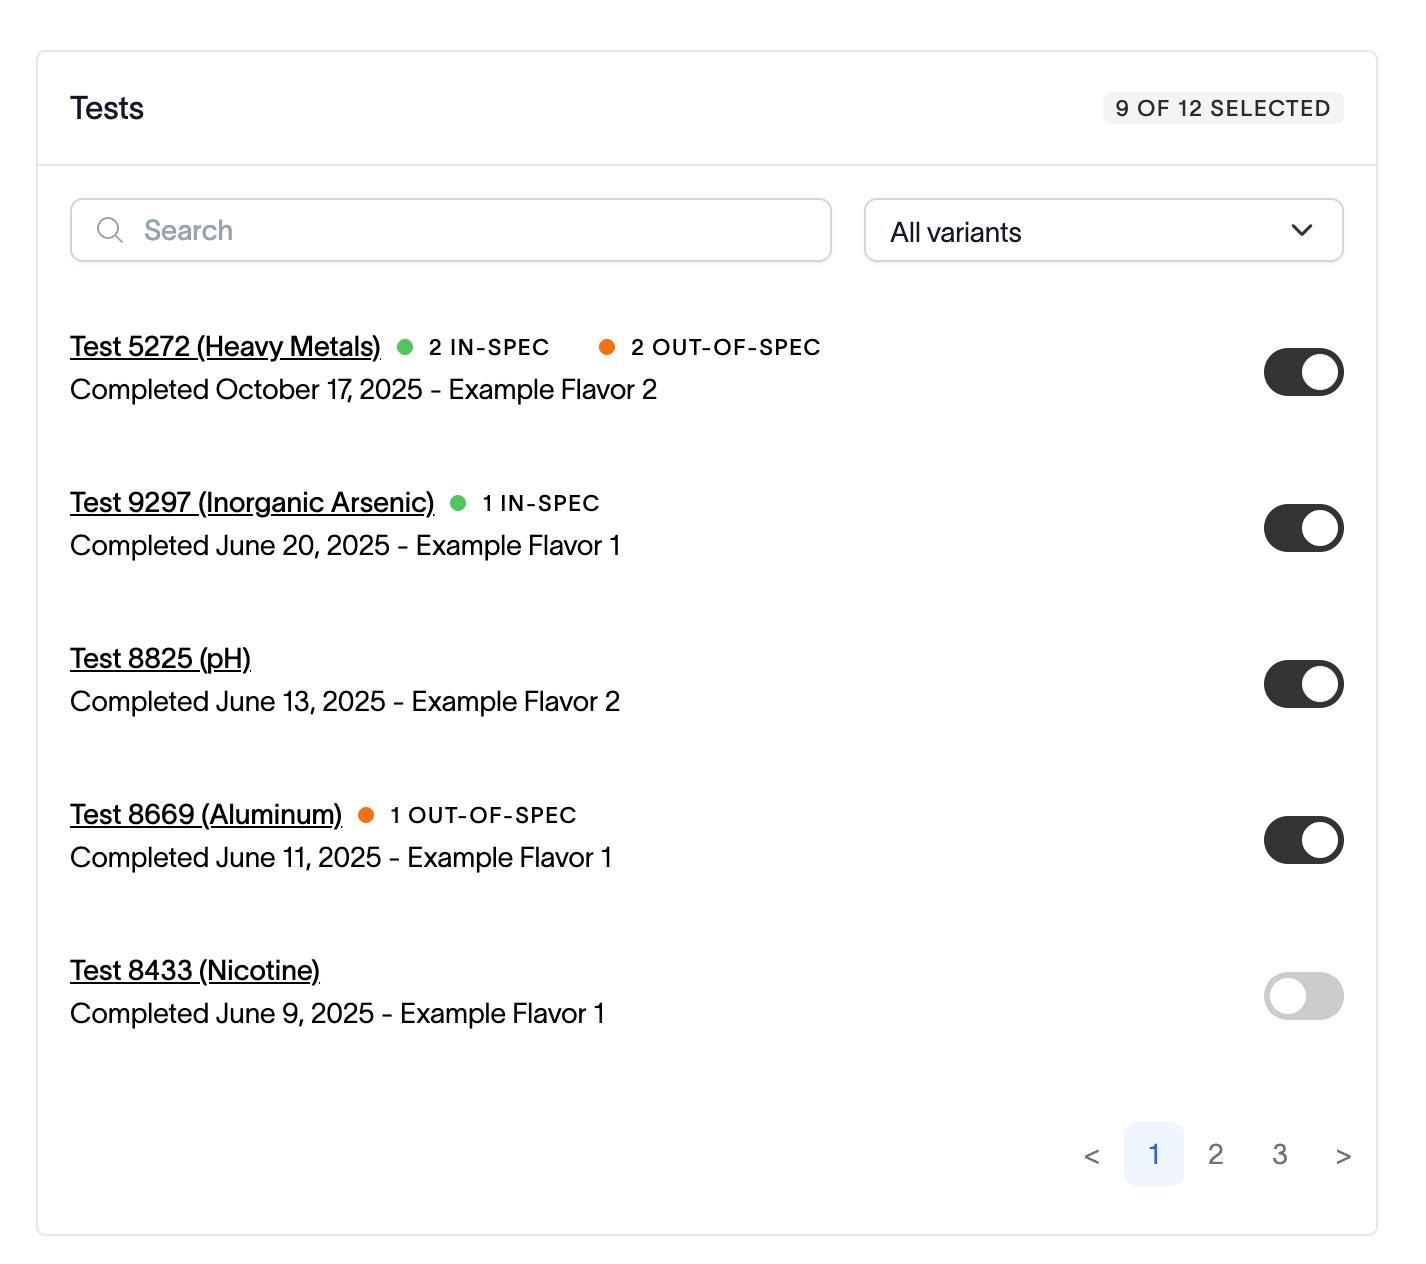The image size is (1426, 1264).
Task: Go to next page arrow
Action: coord(1343,1155)
